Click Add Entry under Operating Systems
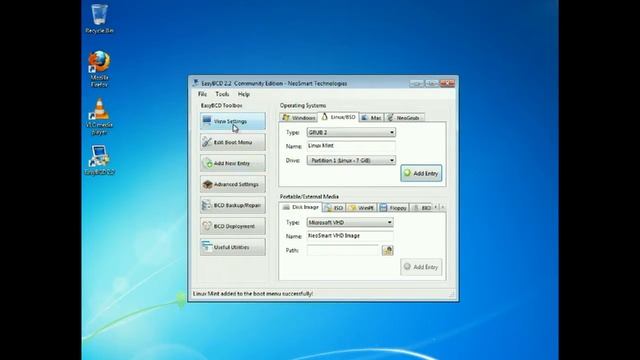640x360 pixels. [x=421, y=173]
